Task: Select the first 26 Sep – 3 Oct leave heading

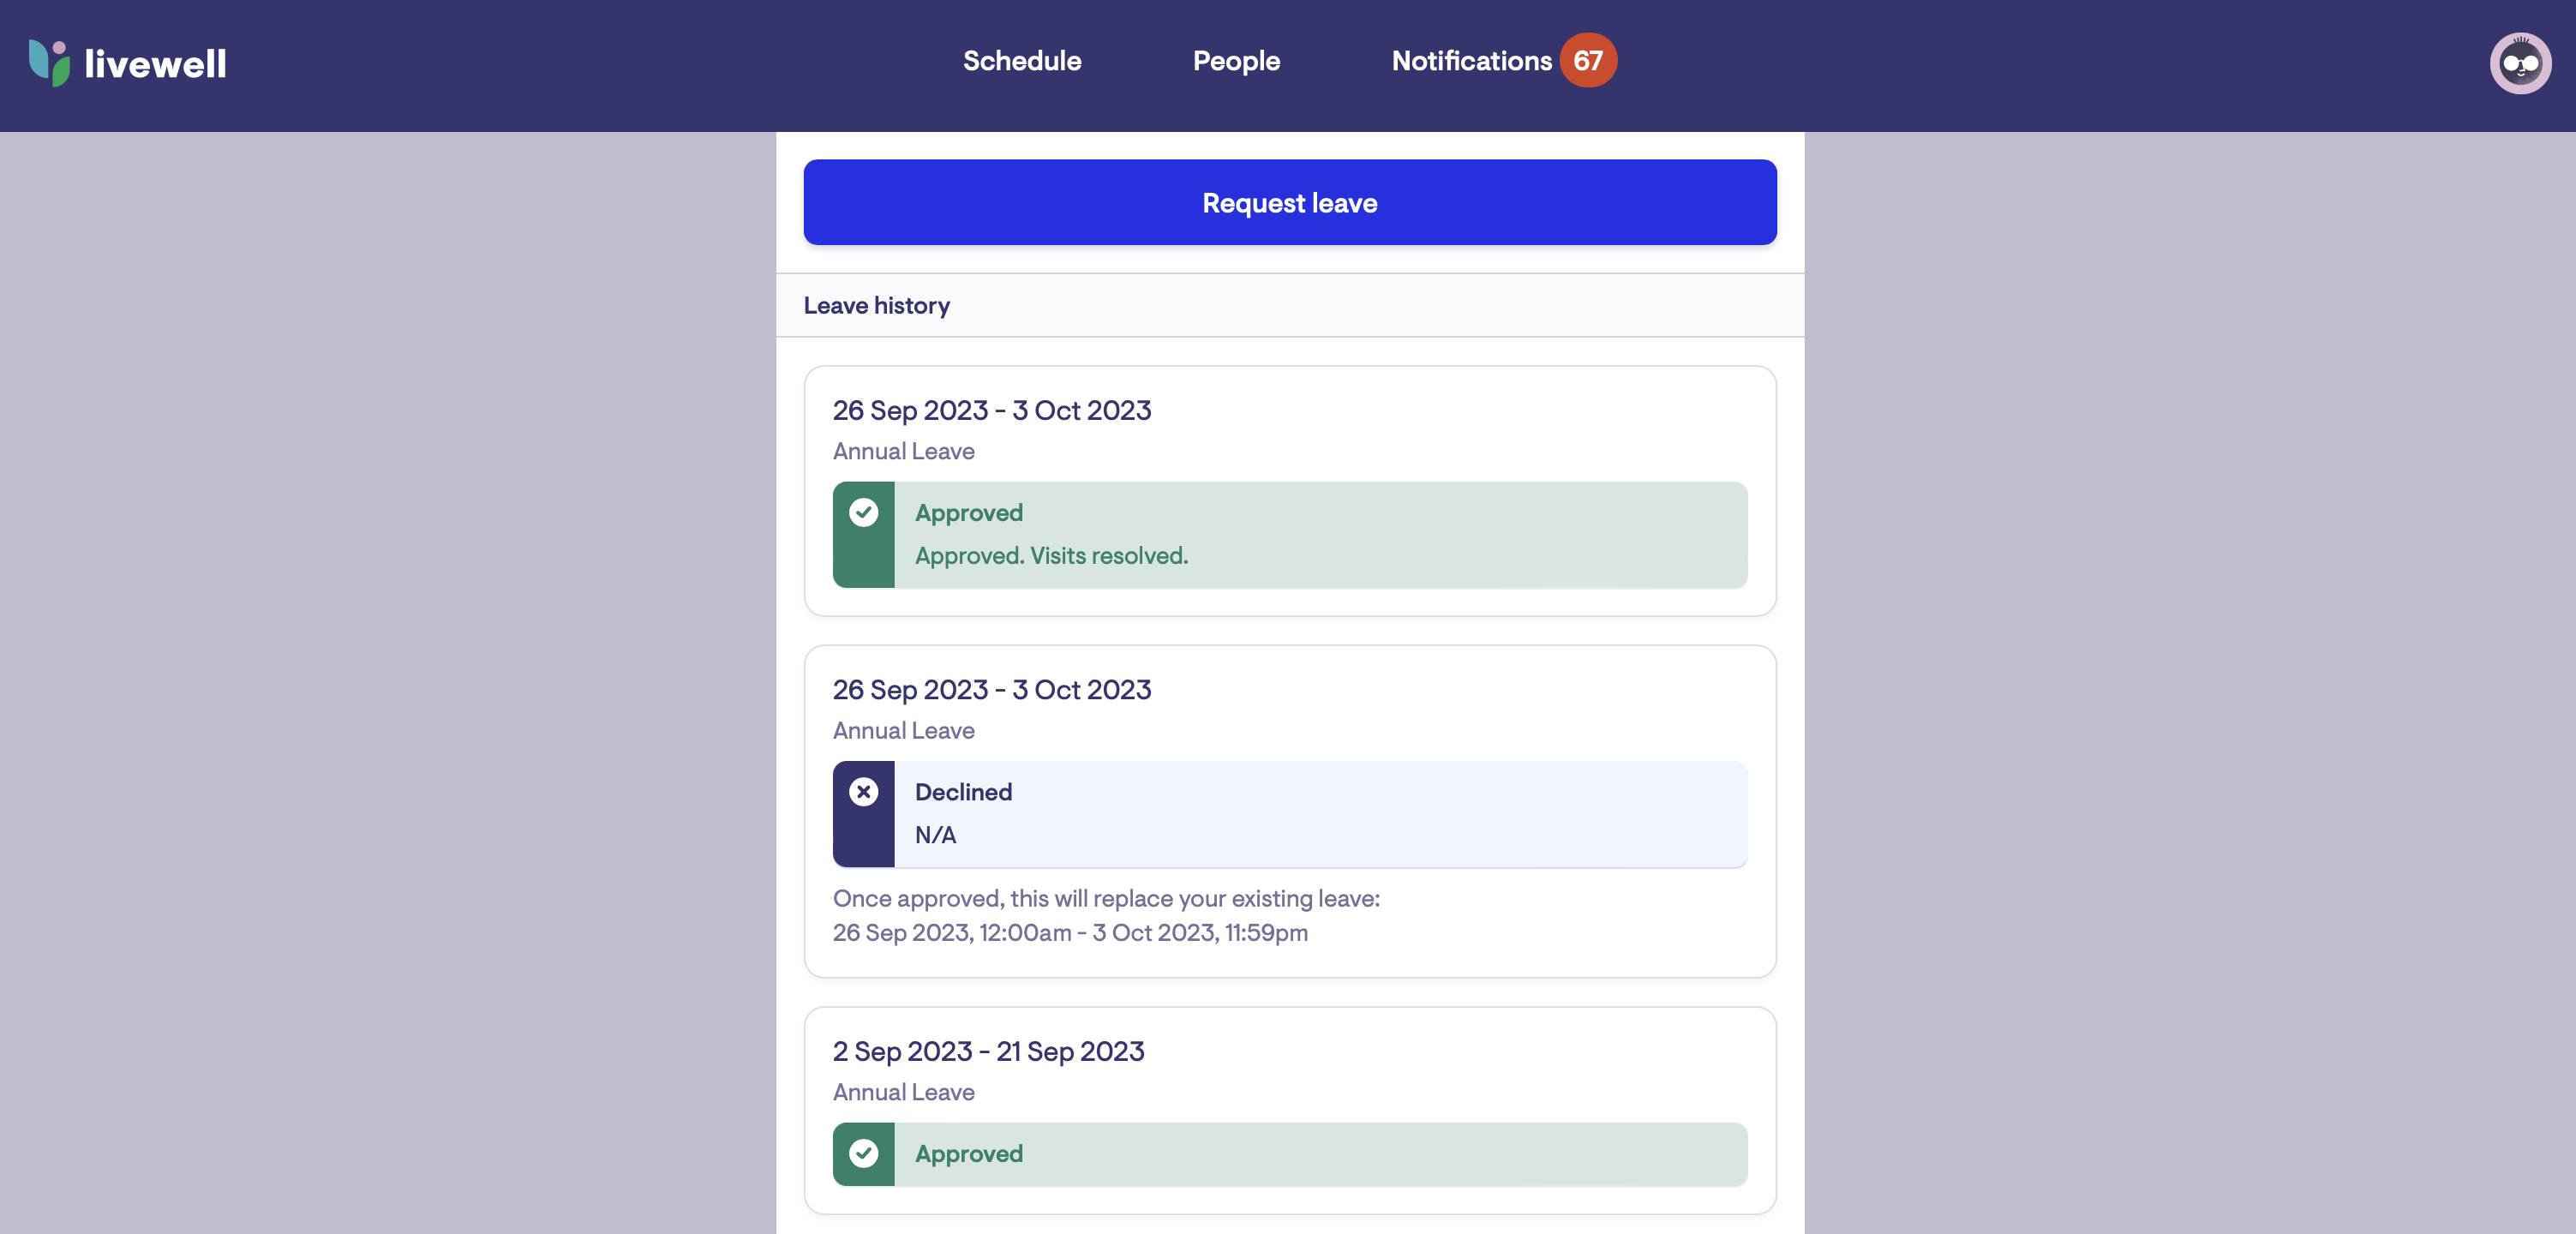Action: click(x=991, y=410)
